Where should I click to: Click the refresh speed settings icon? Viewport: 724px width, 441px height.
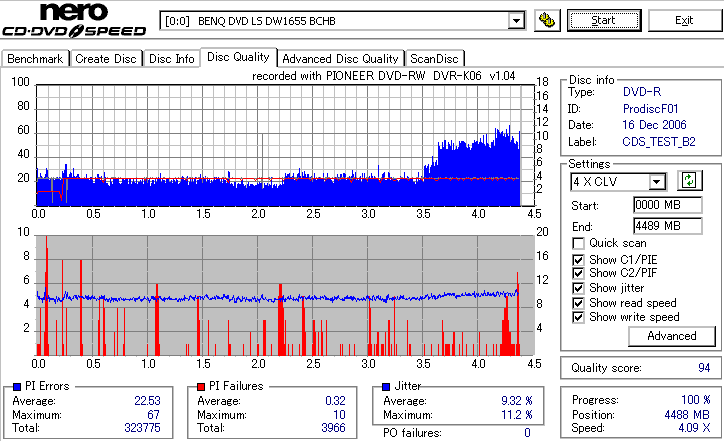[689, 180]
